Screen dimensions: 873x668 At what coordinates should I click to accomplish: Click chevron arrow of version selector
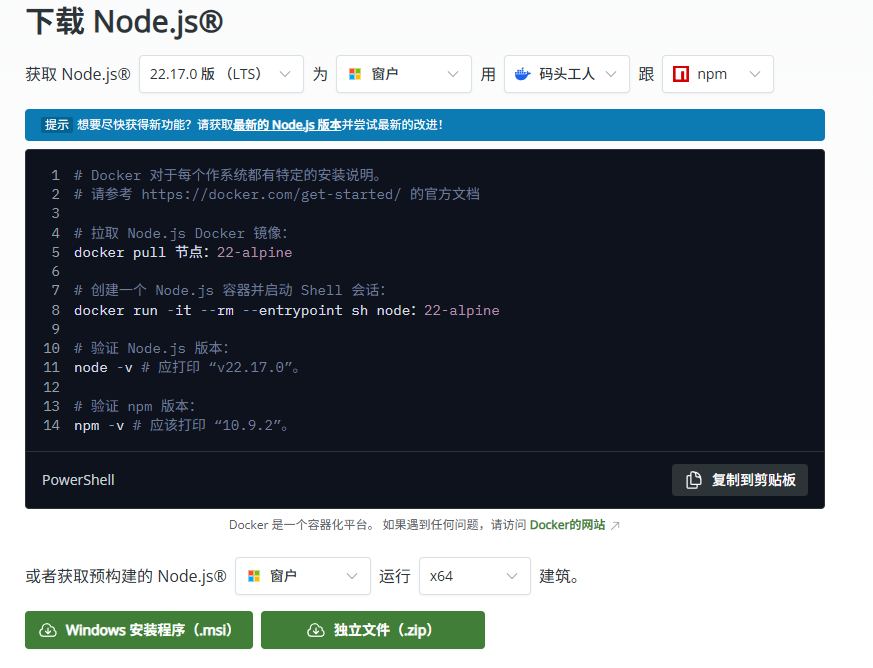[x=285, y=74]
